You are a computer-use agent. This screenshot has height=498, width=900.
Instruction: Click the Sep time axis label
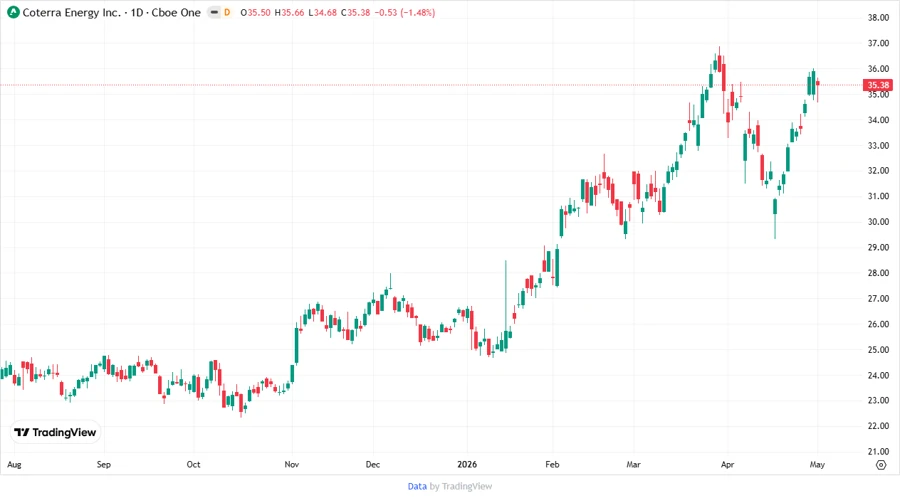[x=104, y=464]
